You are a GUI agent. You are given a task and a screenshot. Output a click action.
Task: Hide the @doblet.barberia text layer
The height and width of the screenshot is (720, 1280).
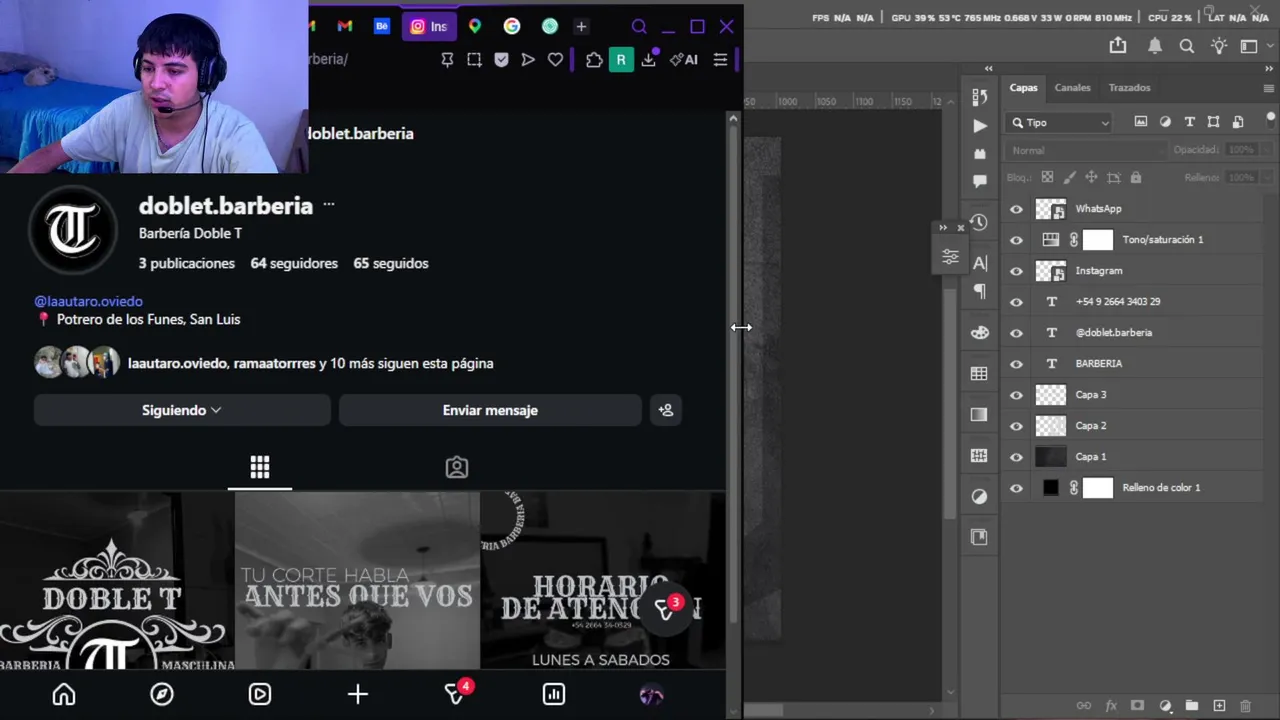point(1017,333)
